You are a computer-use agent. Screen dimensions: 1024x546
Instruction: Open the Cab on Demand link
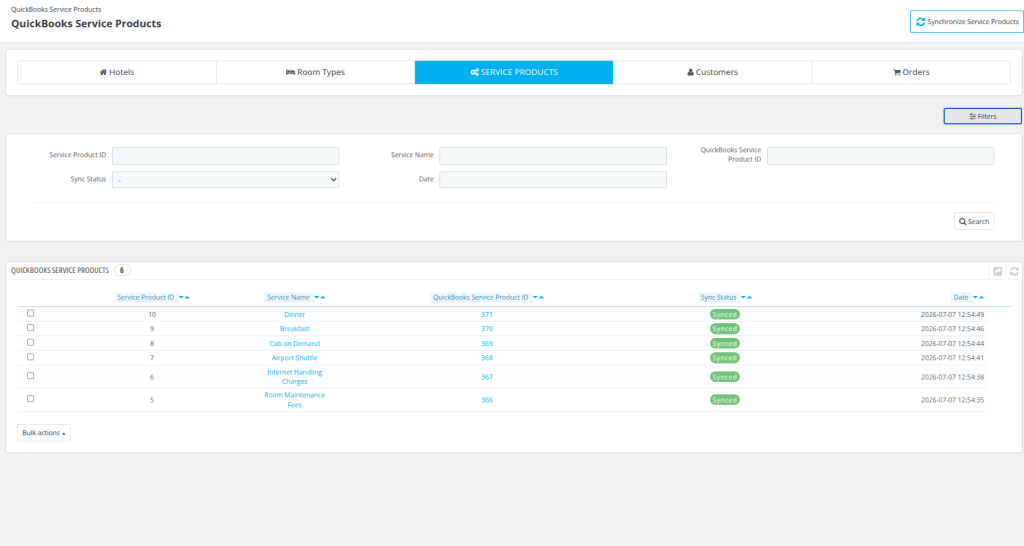pos(295,344)
